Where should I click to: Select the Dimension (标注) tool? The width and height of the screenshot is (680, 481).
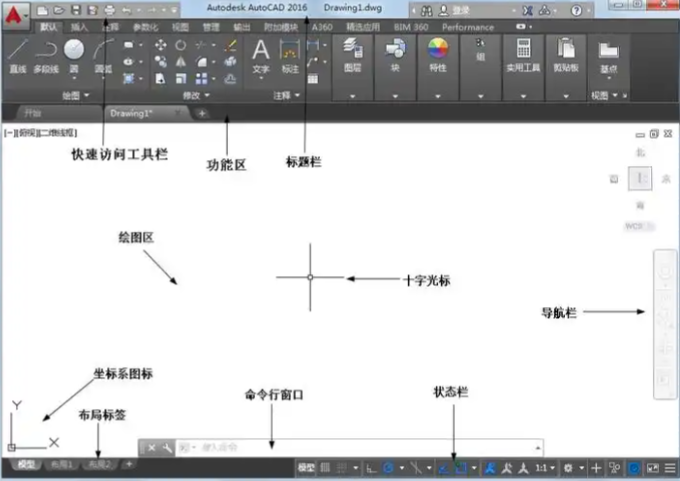point(290,56)
